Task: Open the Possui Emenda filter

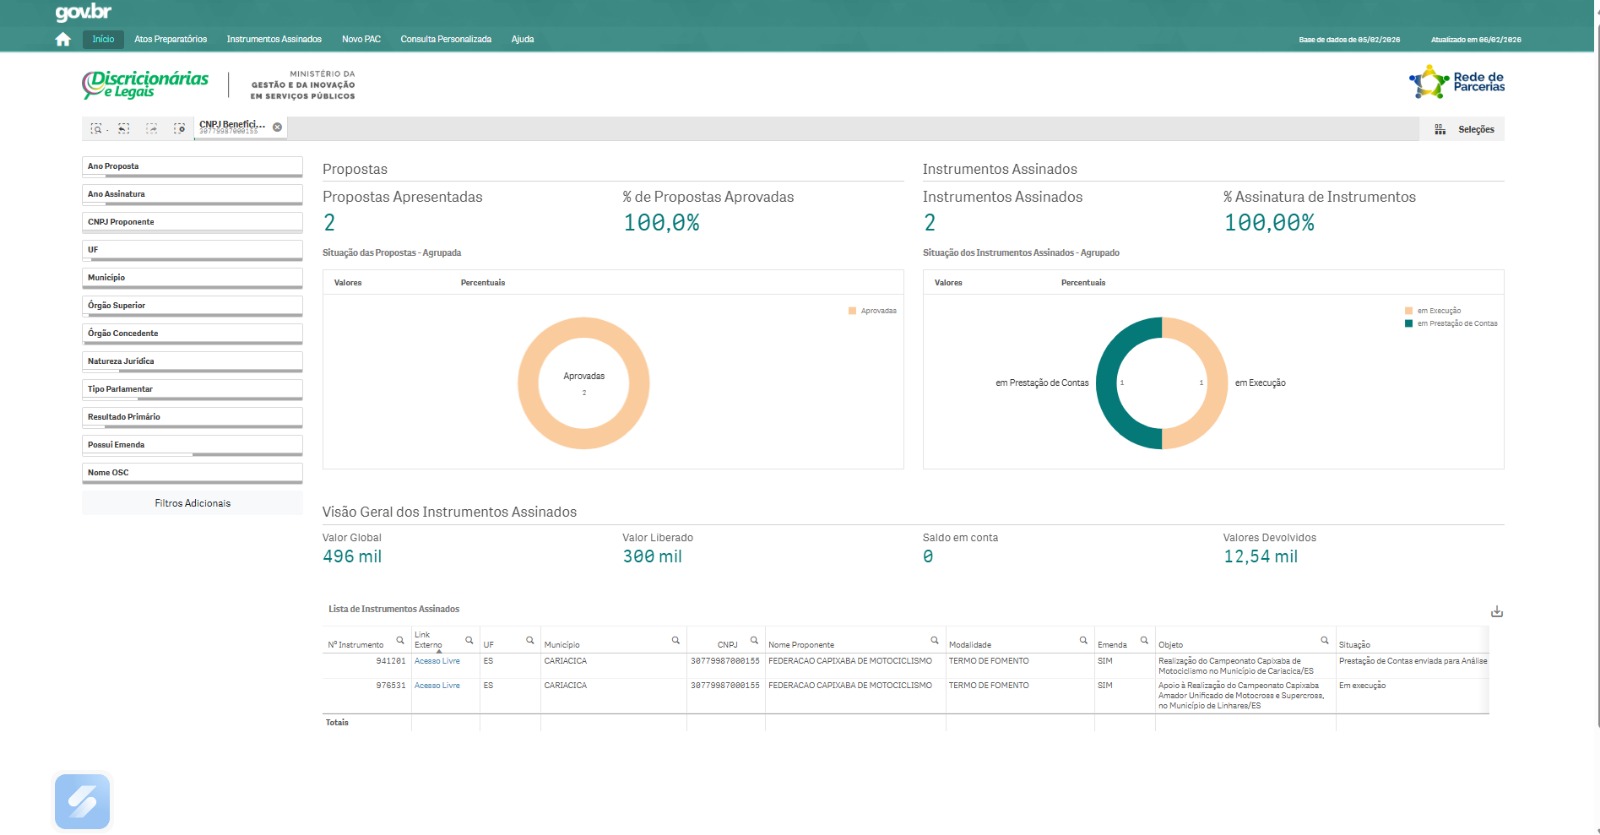Action: [192, 445]
